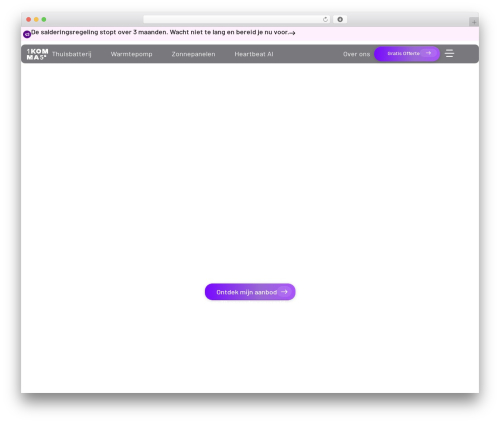This screenshot has width=500, height=423.
Task: Click the arrow after the banner text
Action: (292, 33)
